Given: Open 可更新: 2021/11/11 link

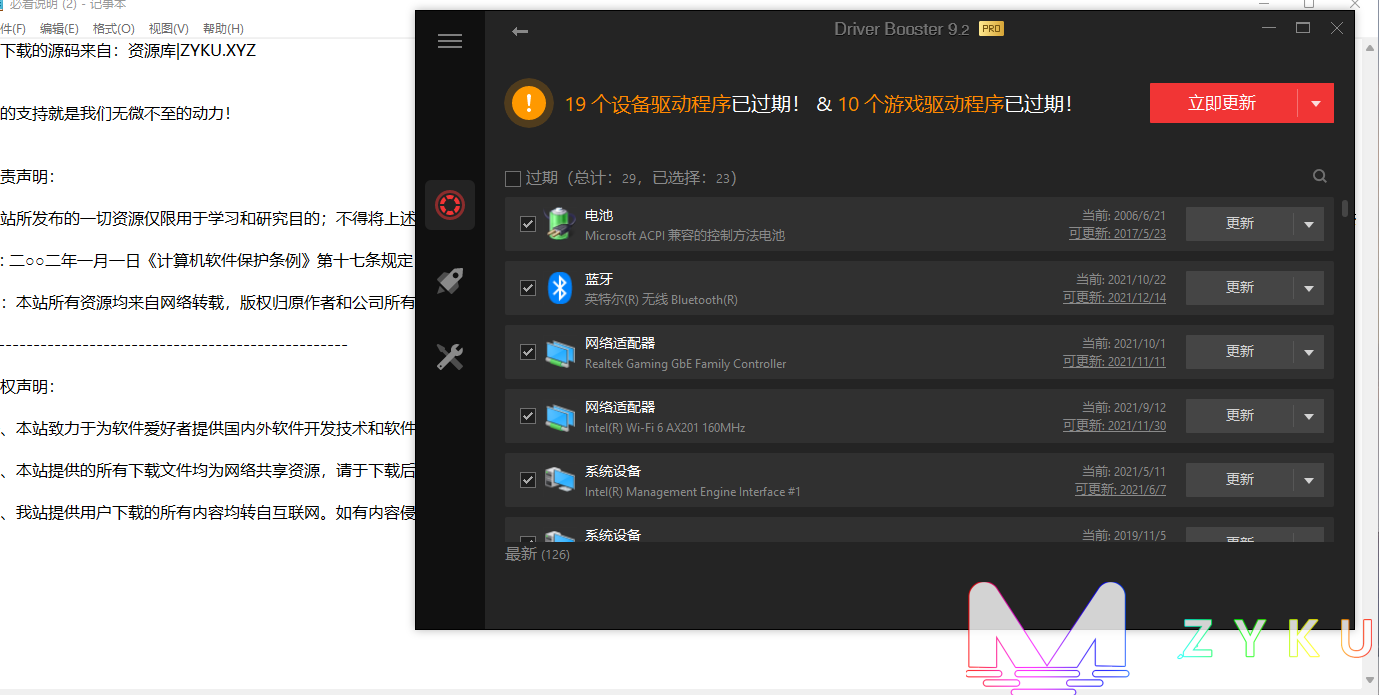Looking at the screenshot, I should (x=1114, y=362).
